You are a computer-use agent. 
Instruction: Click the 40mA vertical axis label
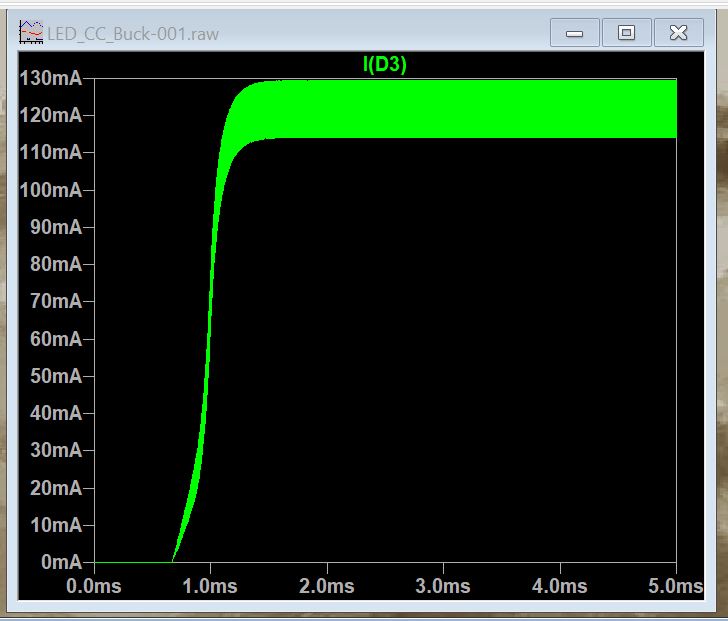coord(56,413)
